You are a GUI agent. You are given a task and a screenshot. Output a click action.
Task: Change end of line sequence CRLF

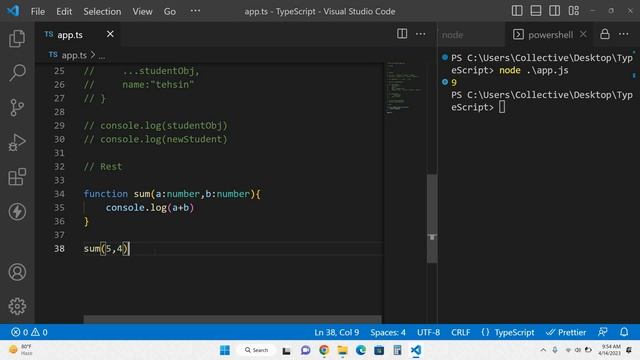click(460, 332)
